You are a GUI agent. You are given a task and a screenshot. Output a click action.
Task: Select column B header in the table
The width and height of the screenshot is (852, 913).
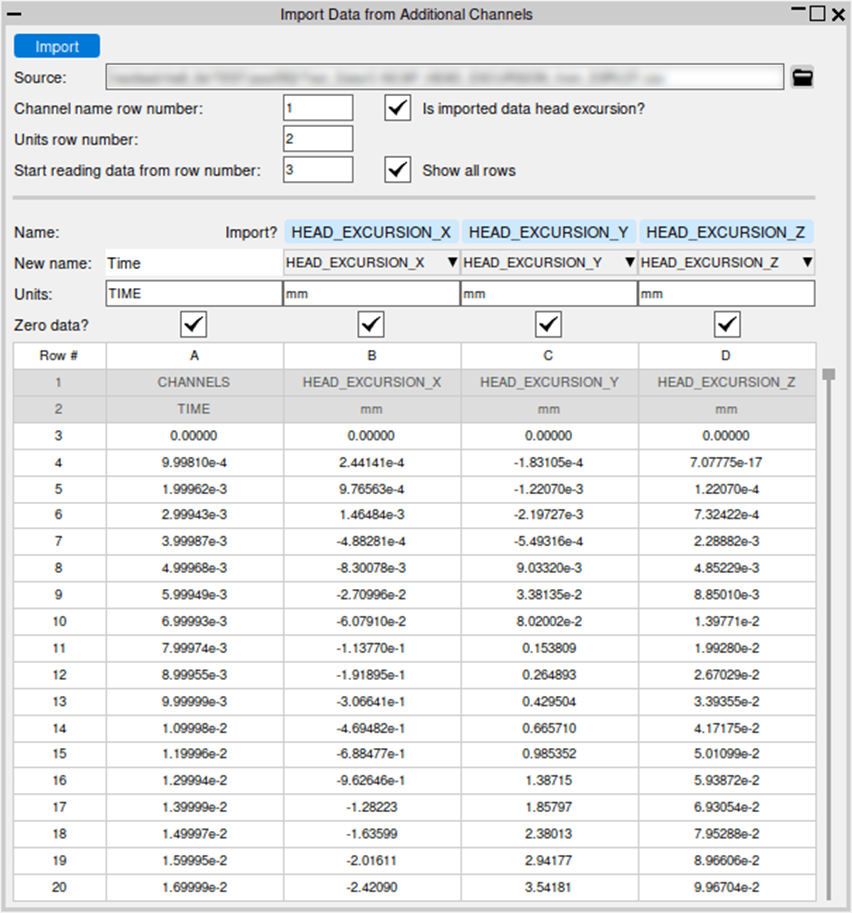pos(372,355)
